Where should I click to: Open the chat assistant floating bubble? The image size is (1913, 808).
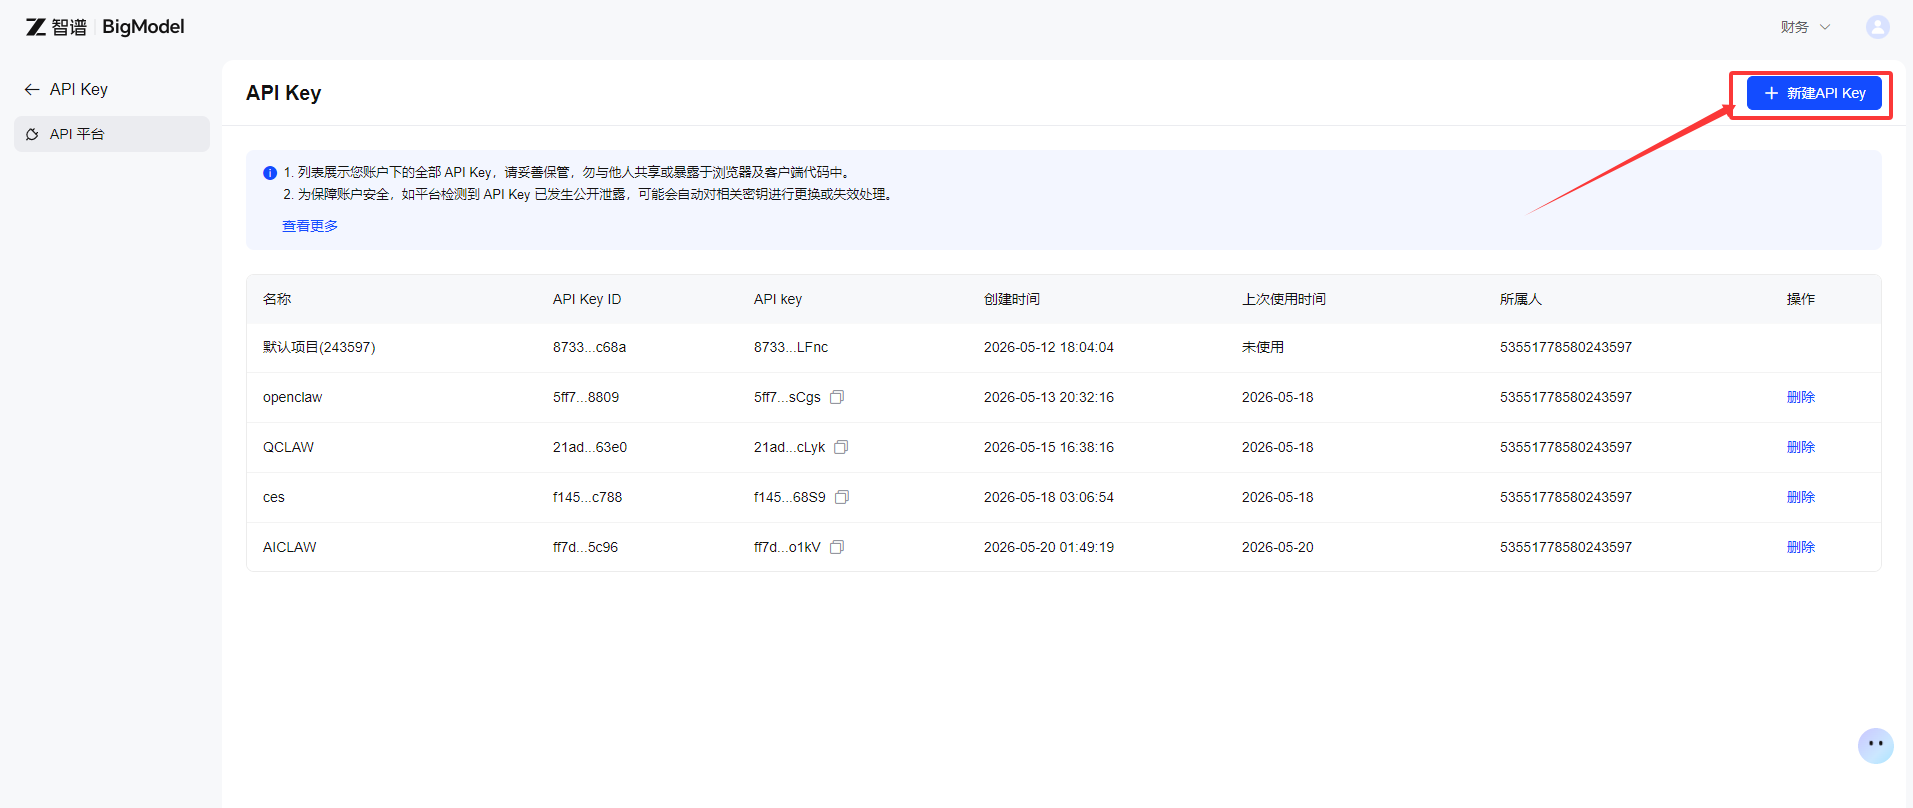coord(1875,745)
